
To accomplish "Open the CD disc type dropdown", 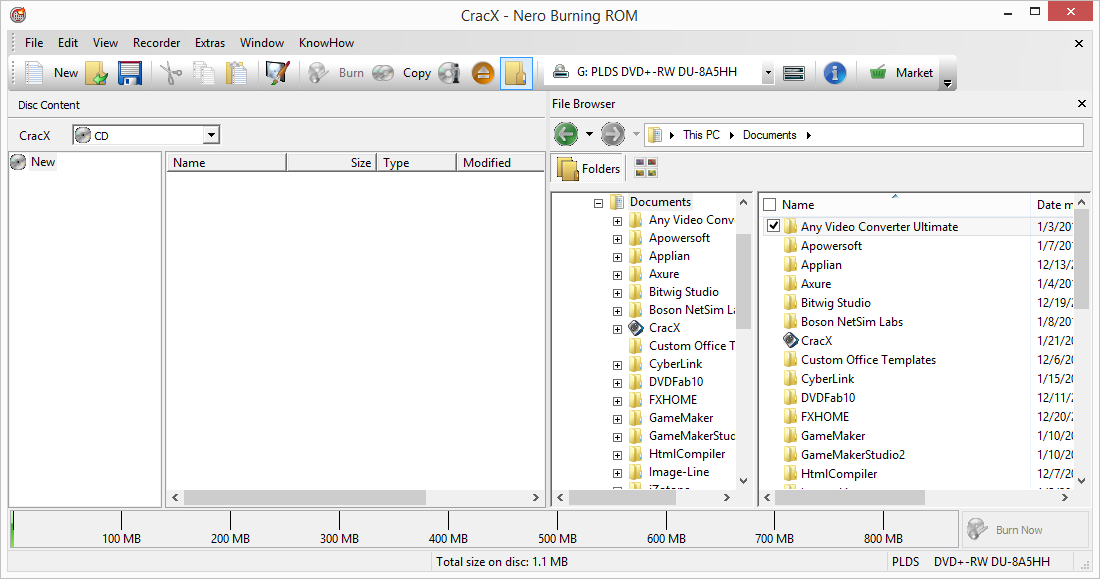I will coord(210,135).
